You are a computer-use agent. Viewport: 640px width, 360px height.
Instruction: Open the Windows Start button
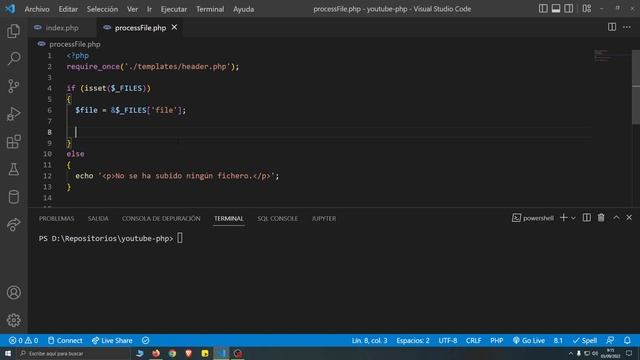(8, 353)
